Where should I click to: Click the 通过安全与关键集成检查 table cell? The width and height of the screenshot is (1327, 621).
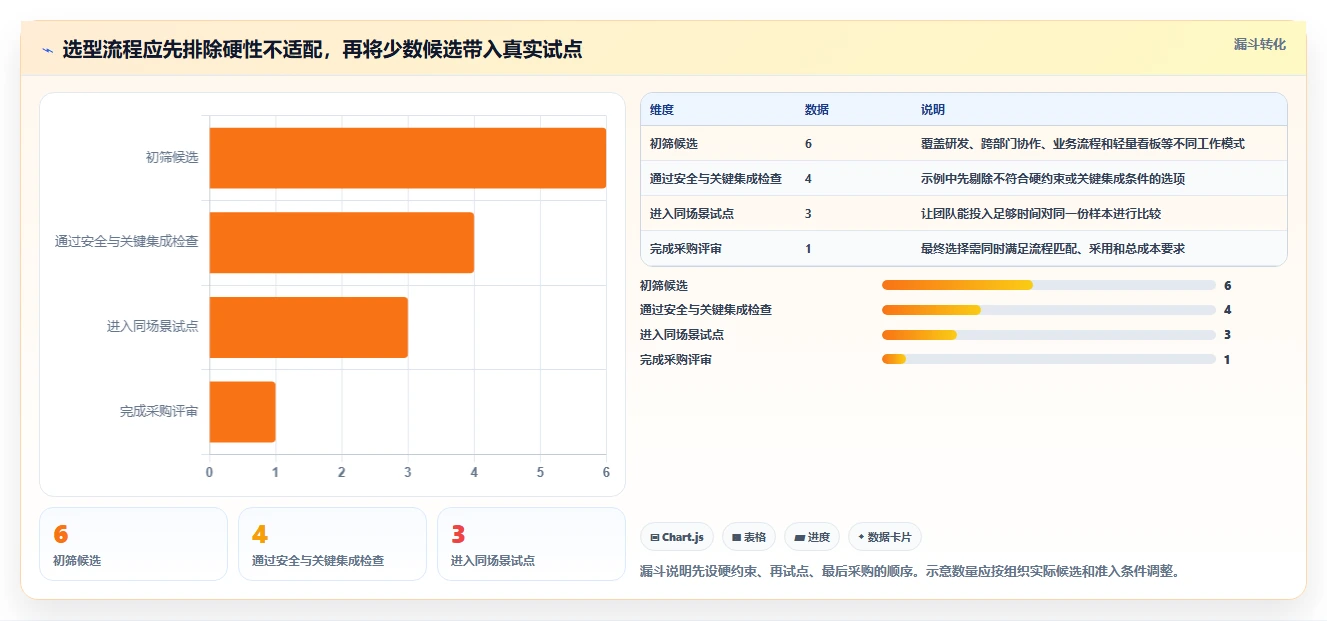pos(716,179)
